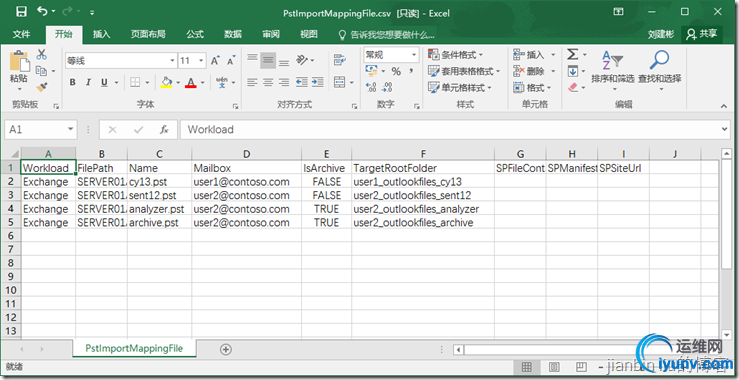Select the PstImportMappingFile sheet tab
This screenshot has width=739, height=380.
pos(134,348)
